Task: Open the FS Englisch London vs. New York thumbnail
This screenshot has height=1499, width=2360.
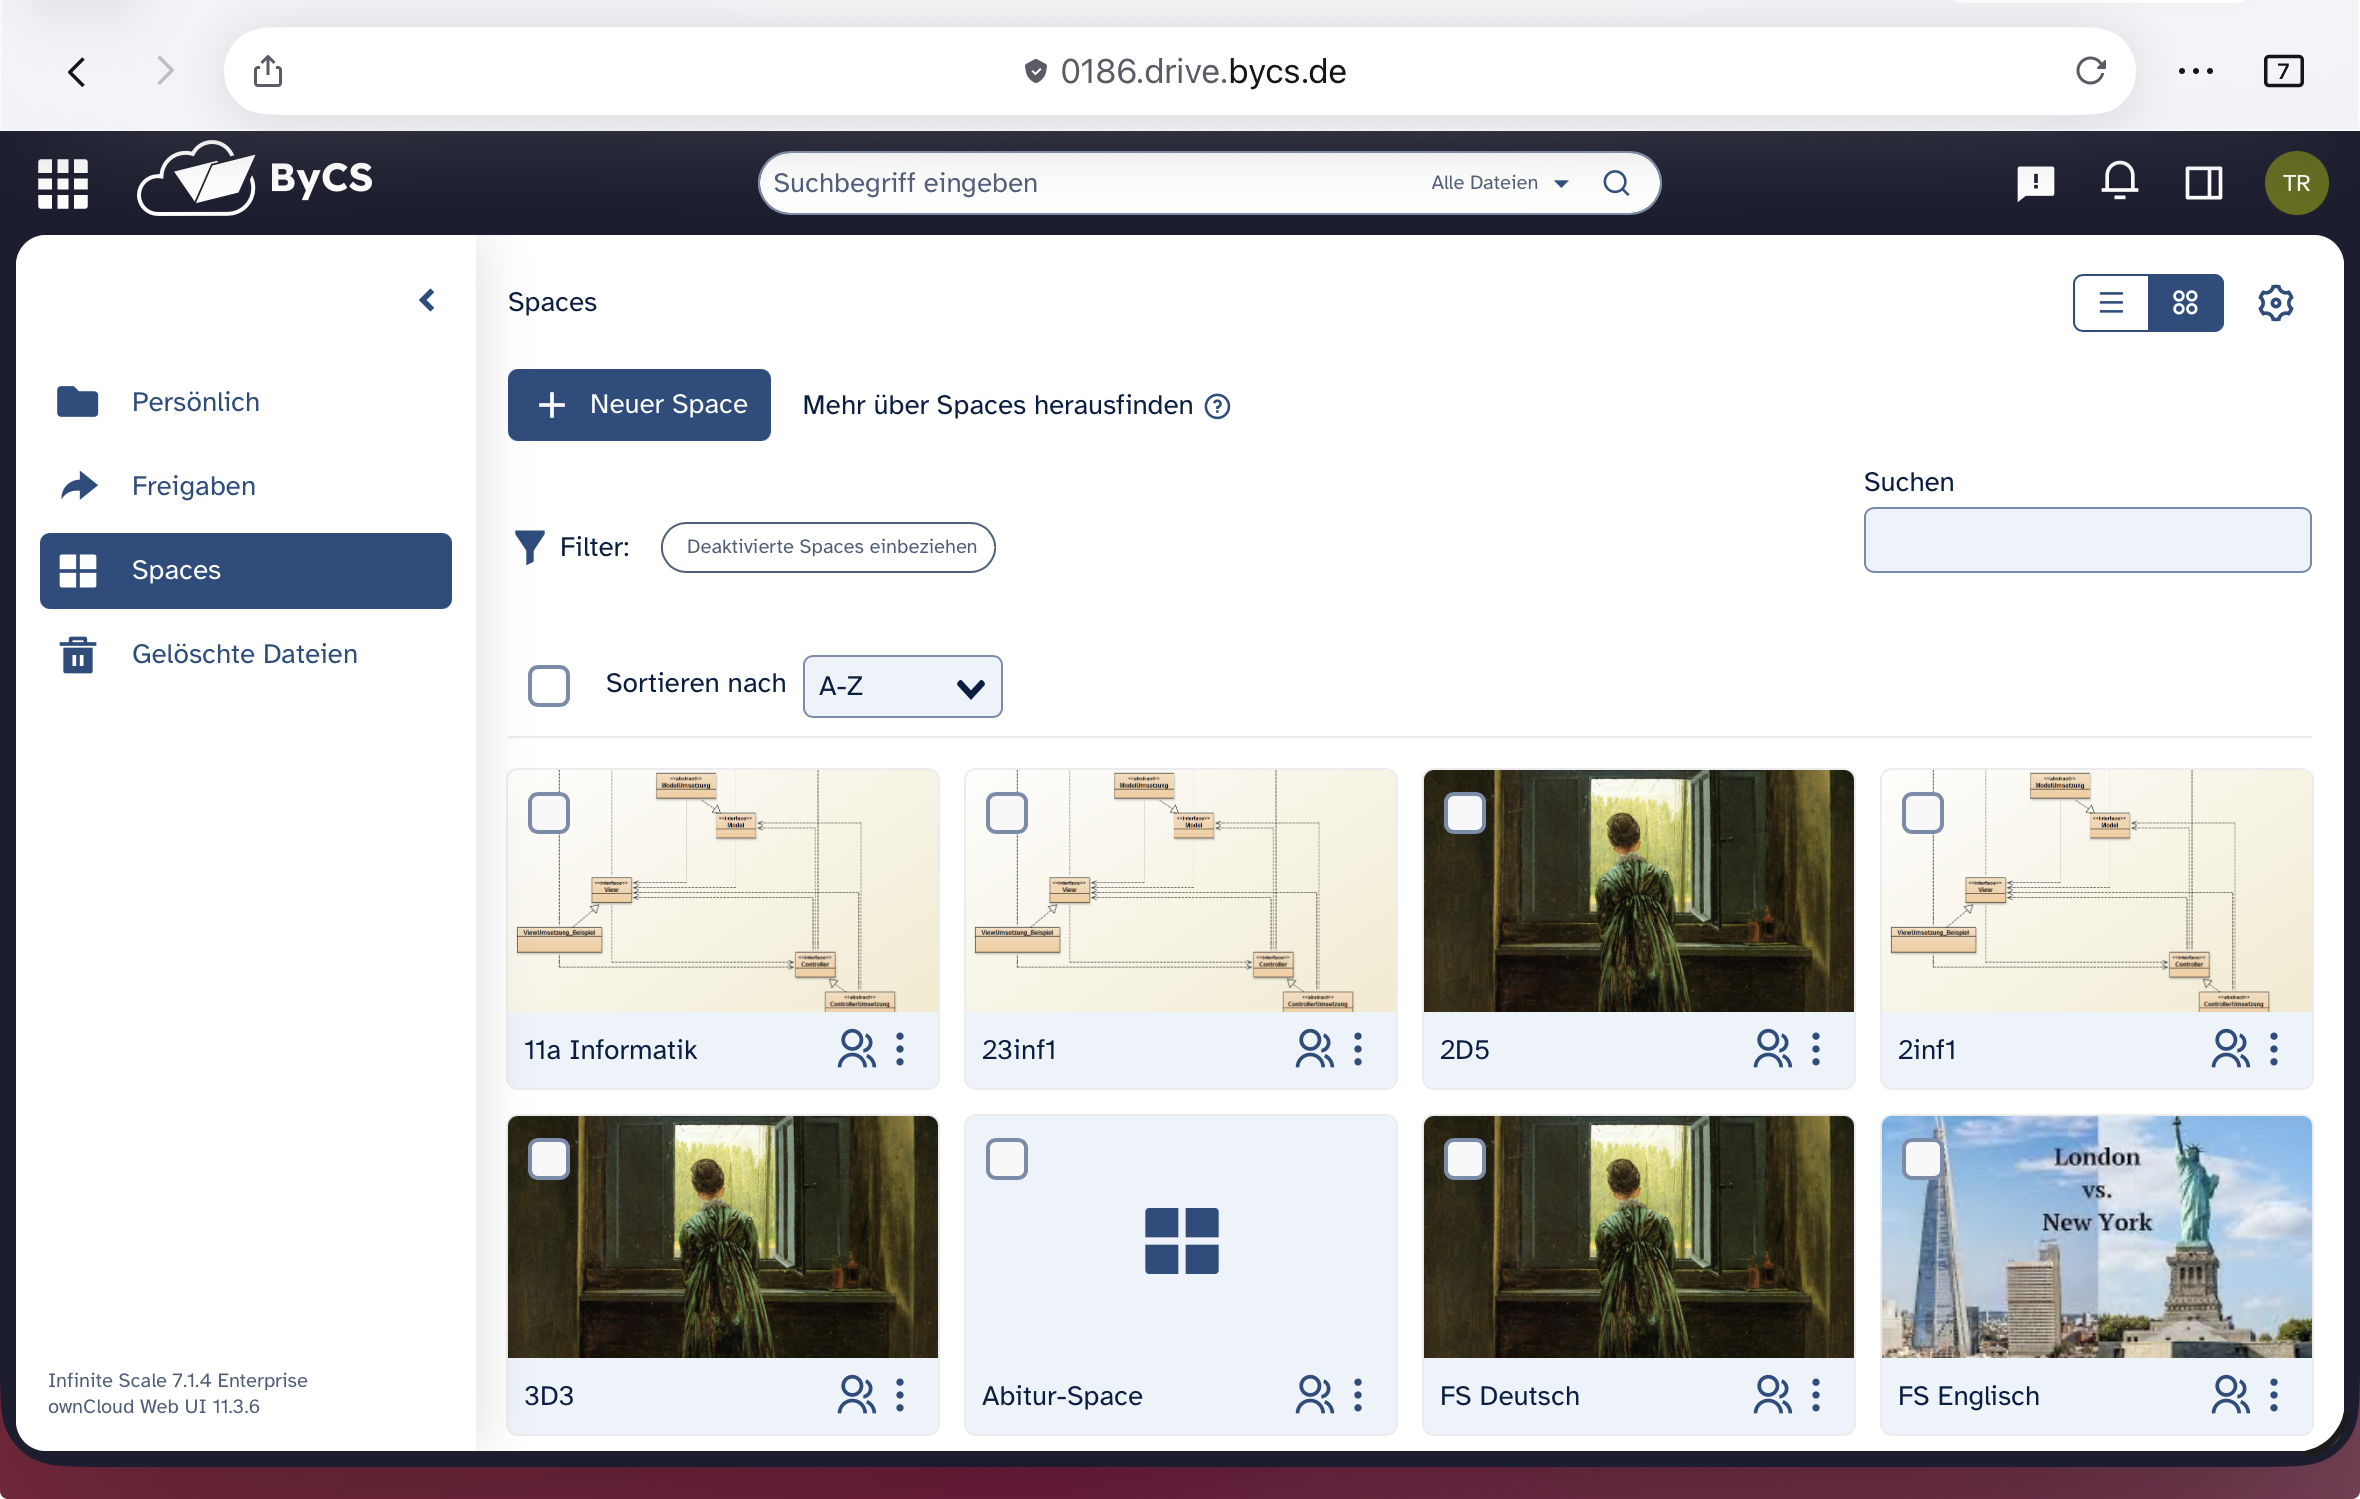Action: coord(2096,1236)
